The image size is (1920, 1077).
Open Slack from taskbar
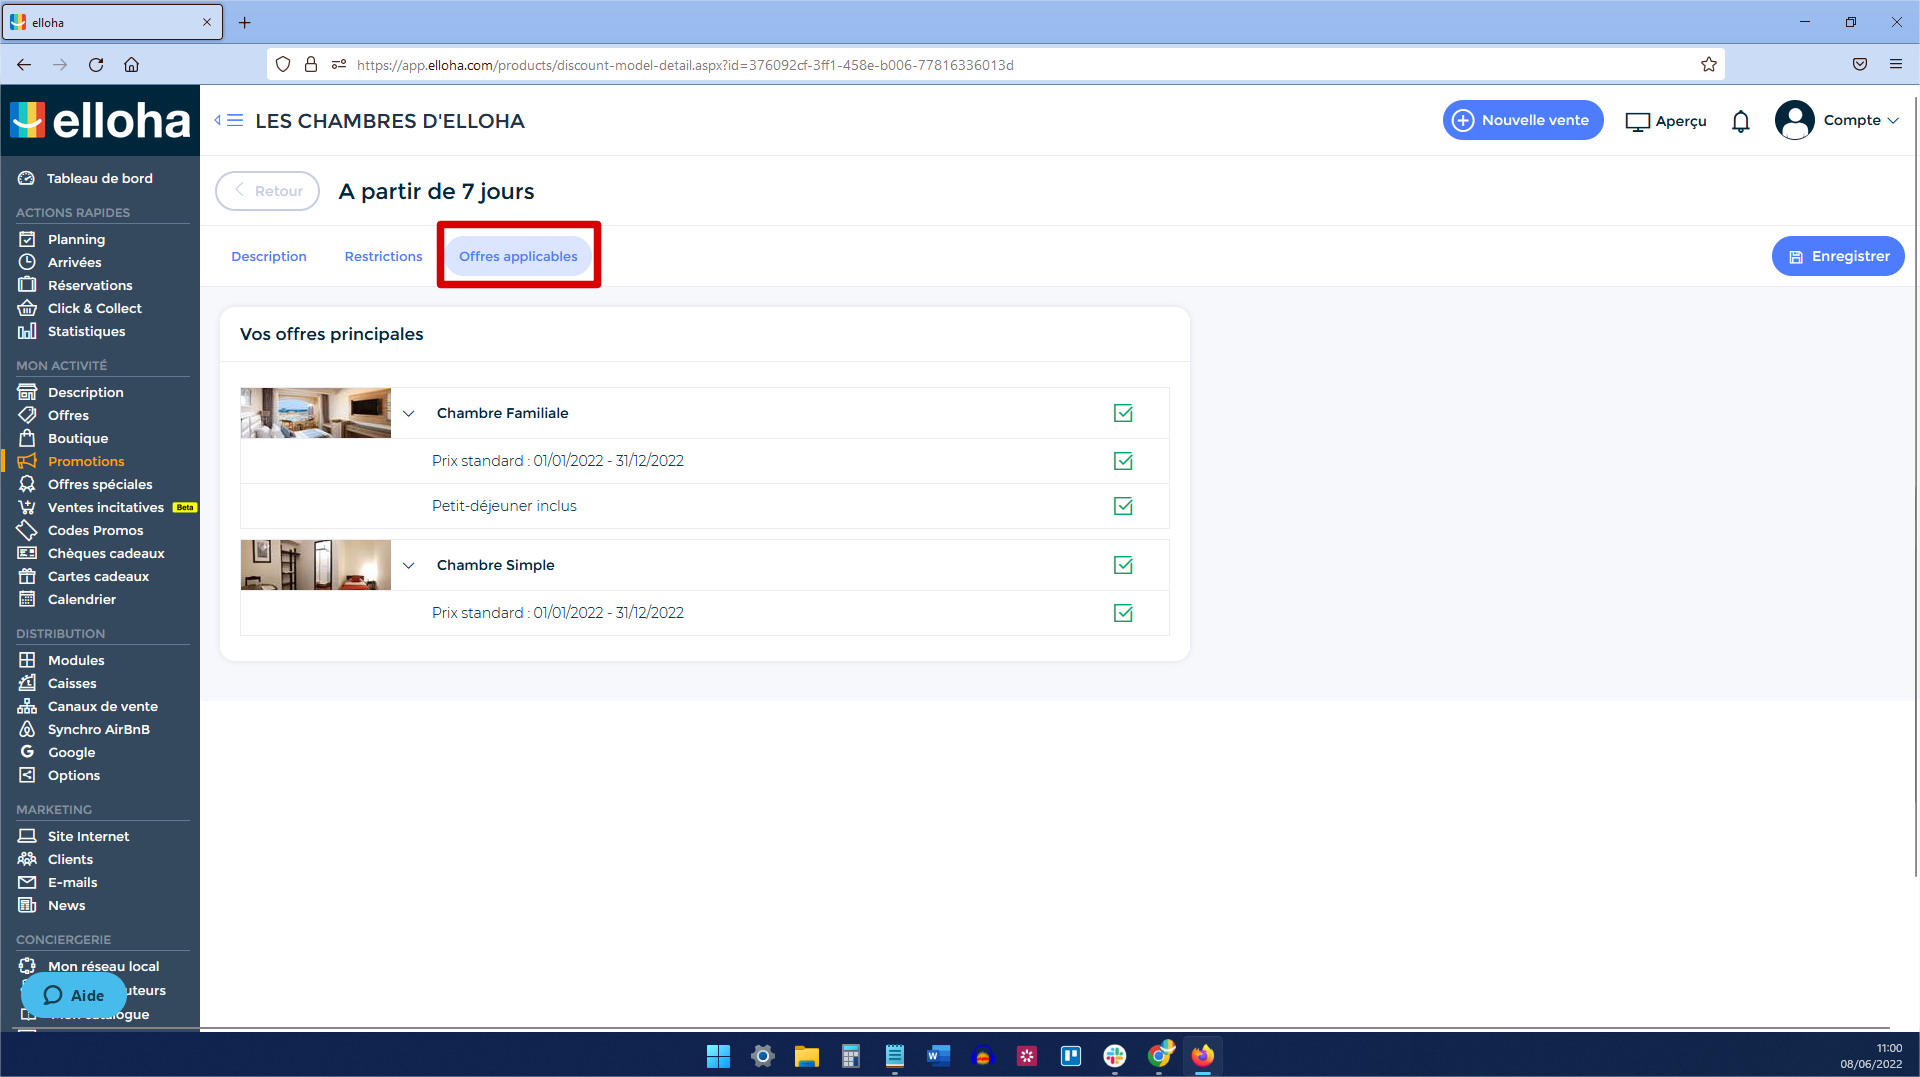tap(1114, 1056)
